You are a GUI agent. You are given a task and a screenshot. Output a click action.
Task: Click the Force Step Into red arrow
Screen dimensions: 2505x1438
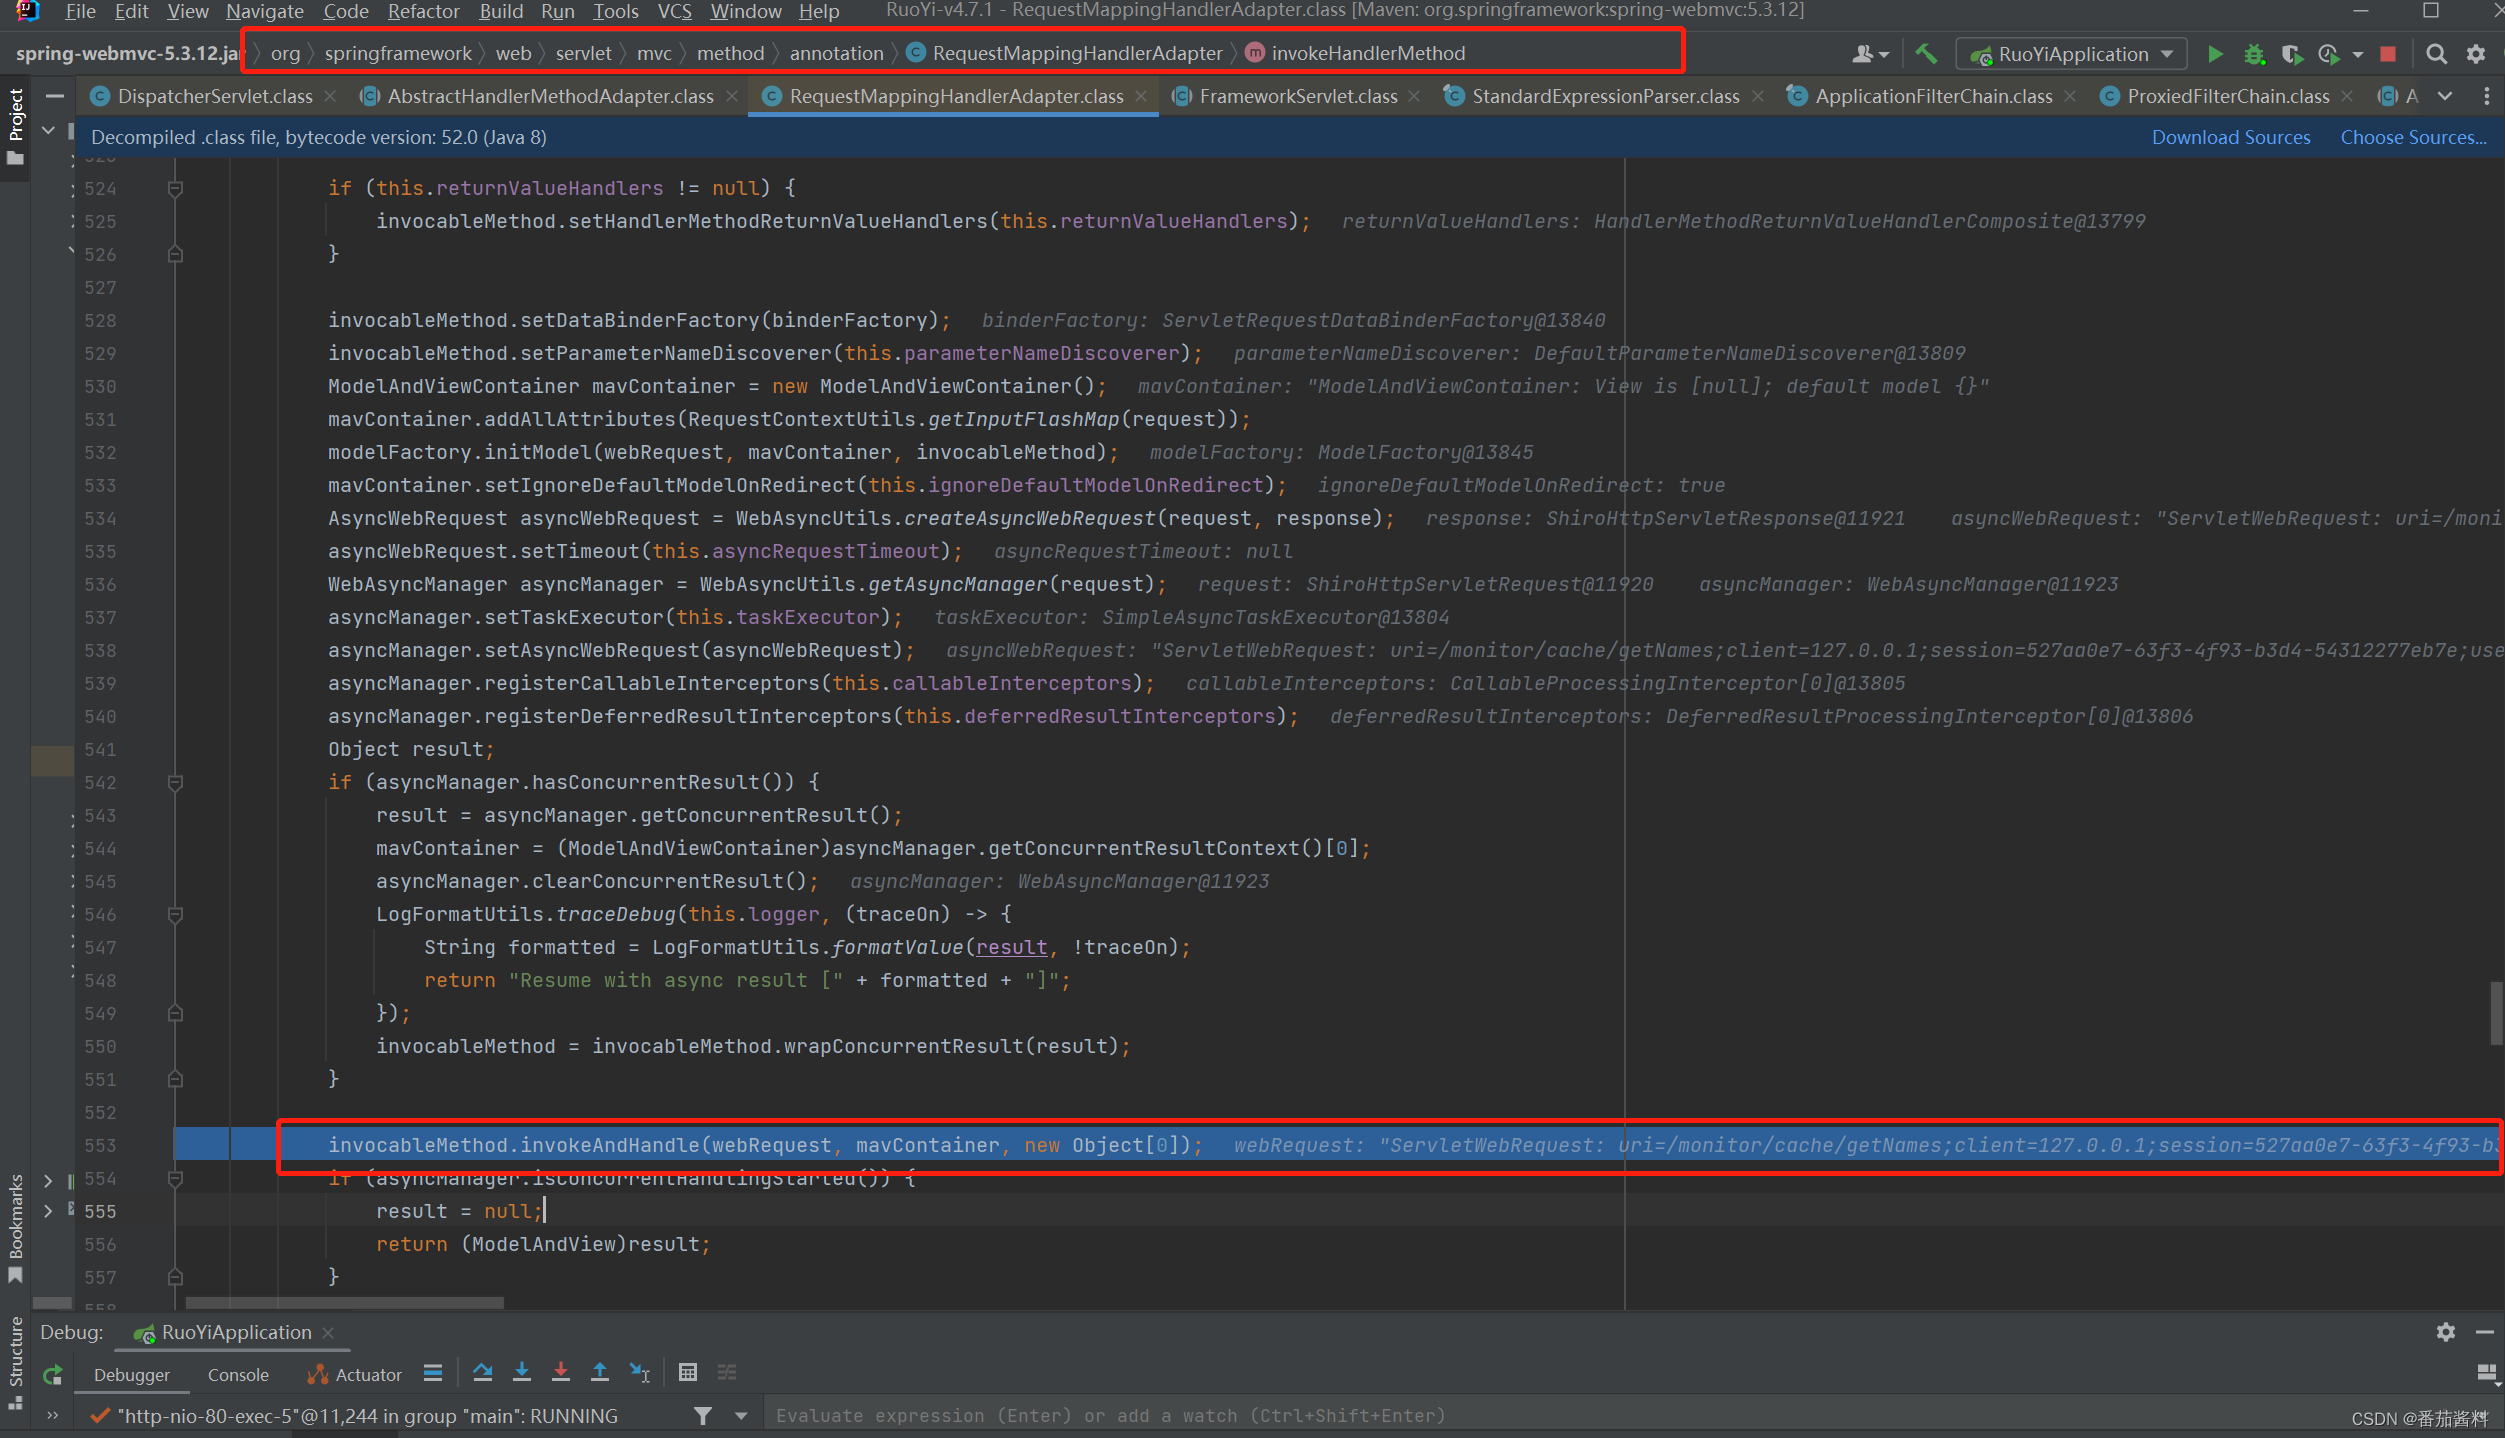(561, 1373)
